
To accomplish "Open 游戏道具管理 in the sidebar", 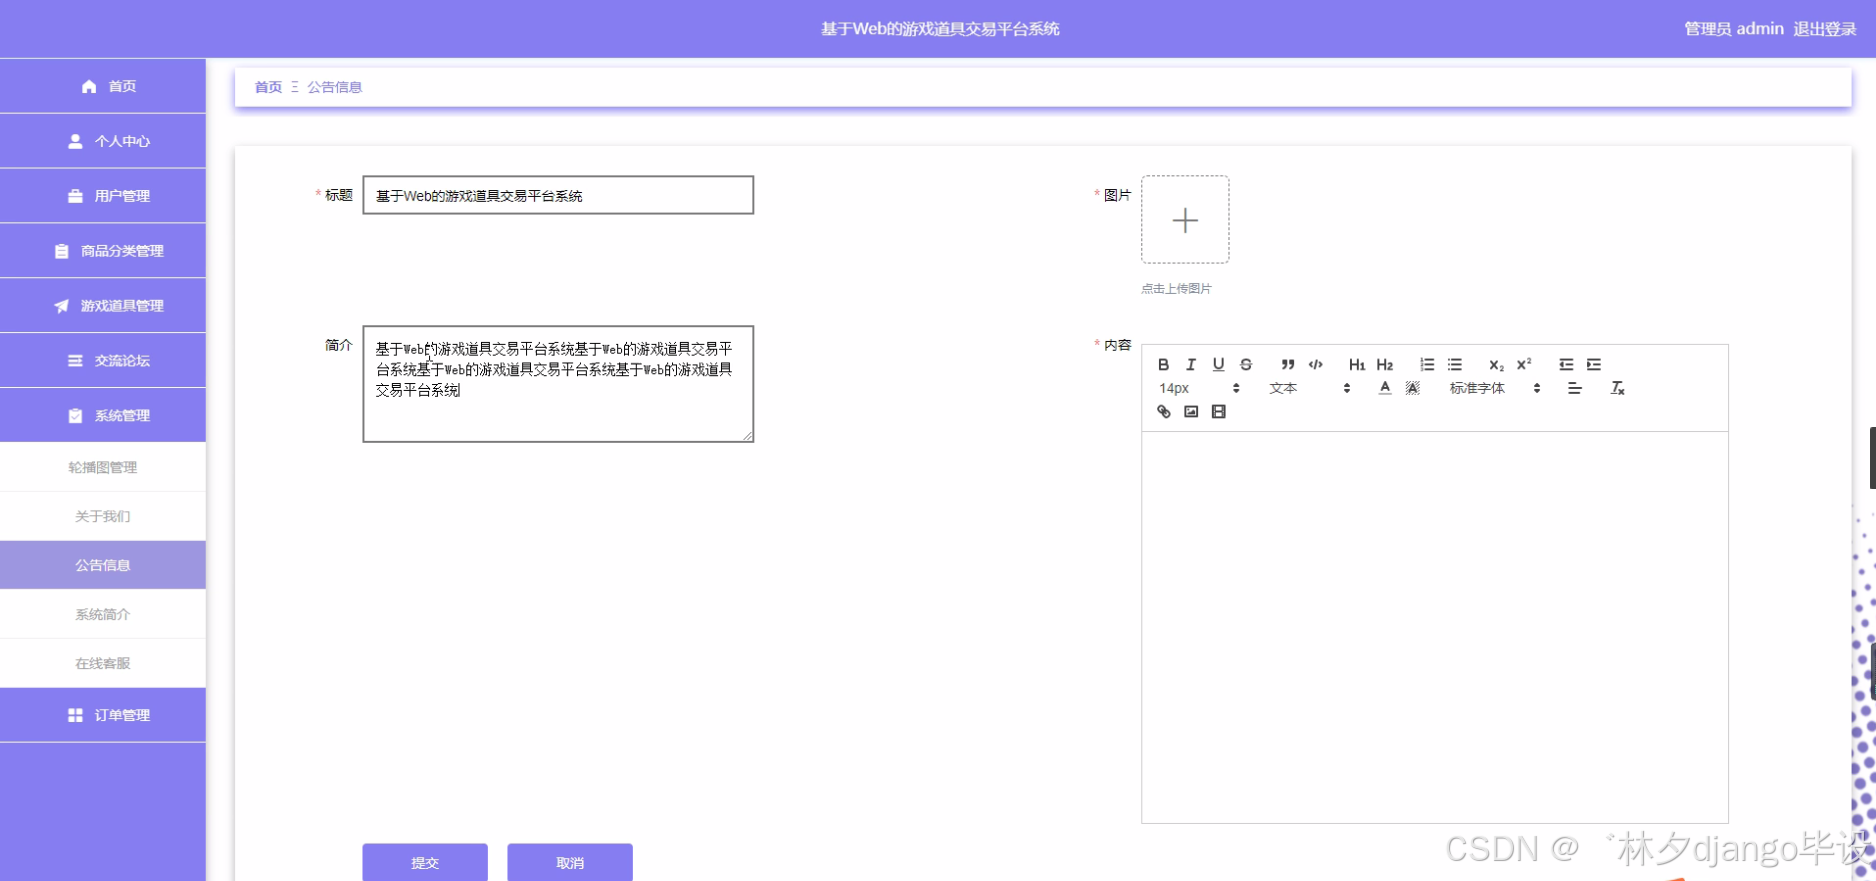I will tap(103, 306).
